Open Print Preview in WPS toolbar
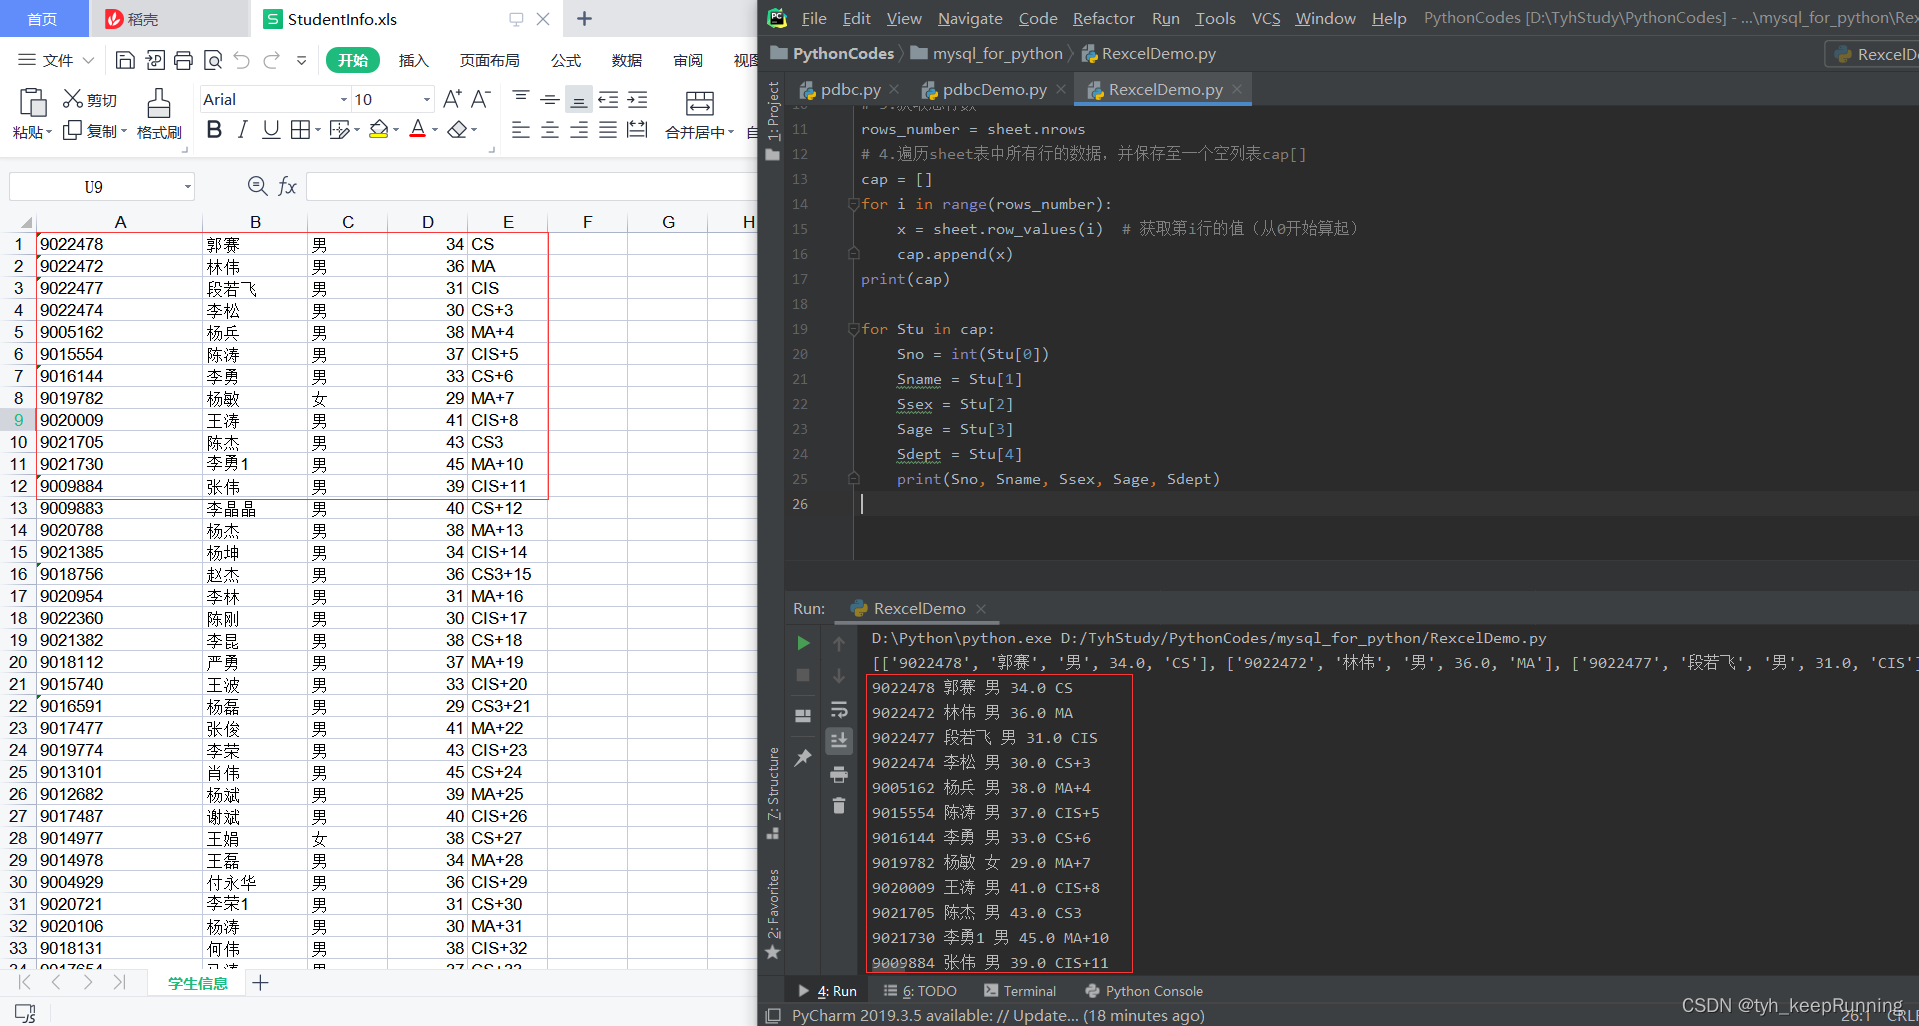The width and height of the screenshot is (1919, 1026). point(213,61)
